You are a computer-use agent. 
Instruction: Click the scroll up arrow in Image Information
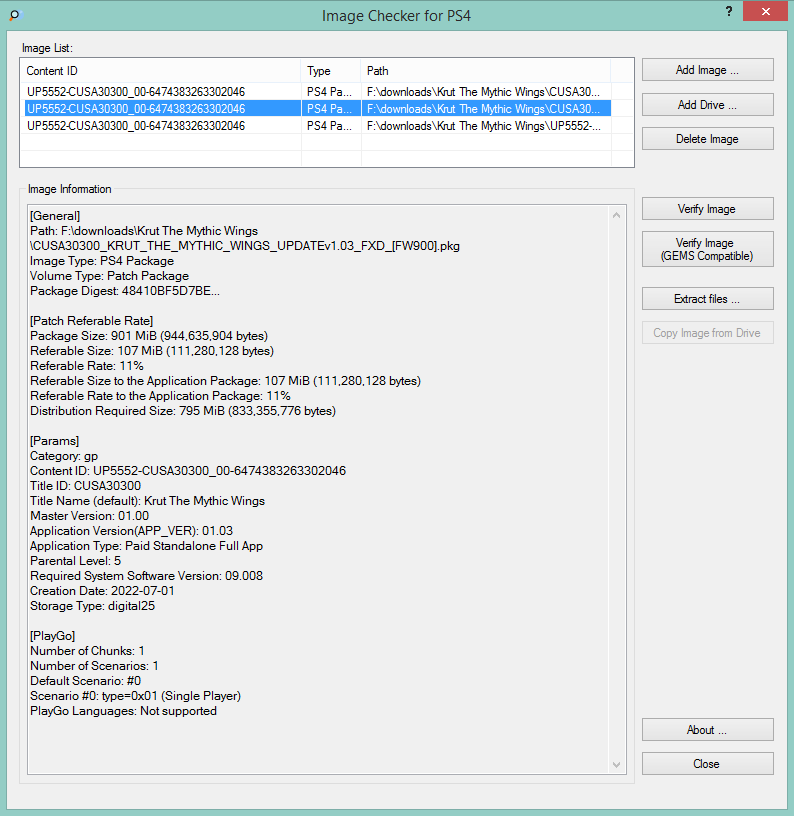(x=617, y=215)
